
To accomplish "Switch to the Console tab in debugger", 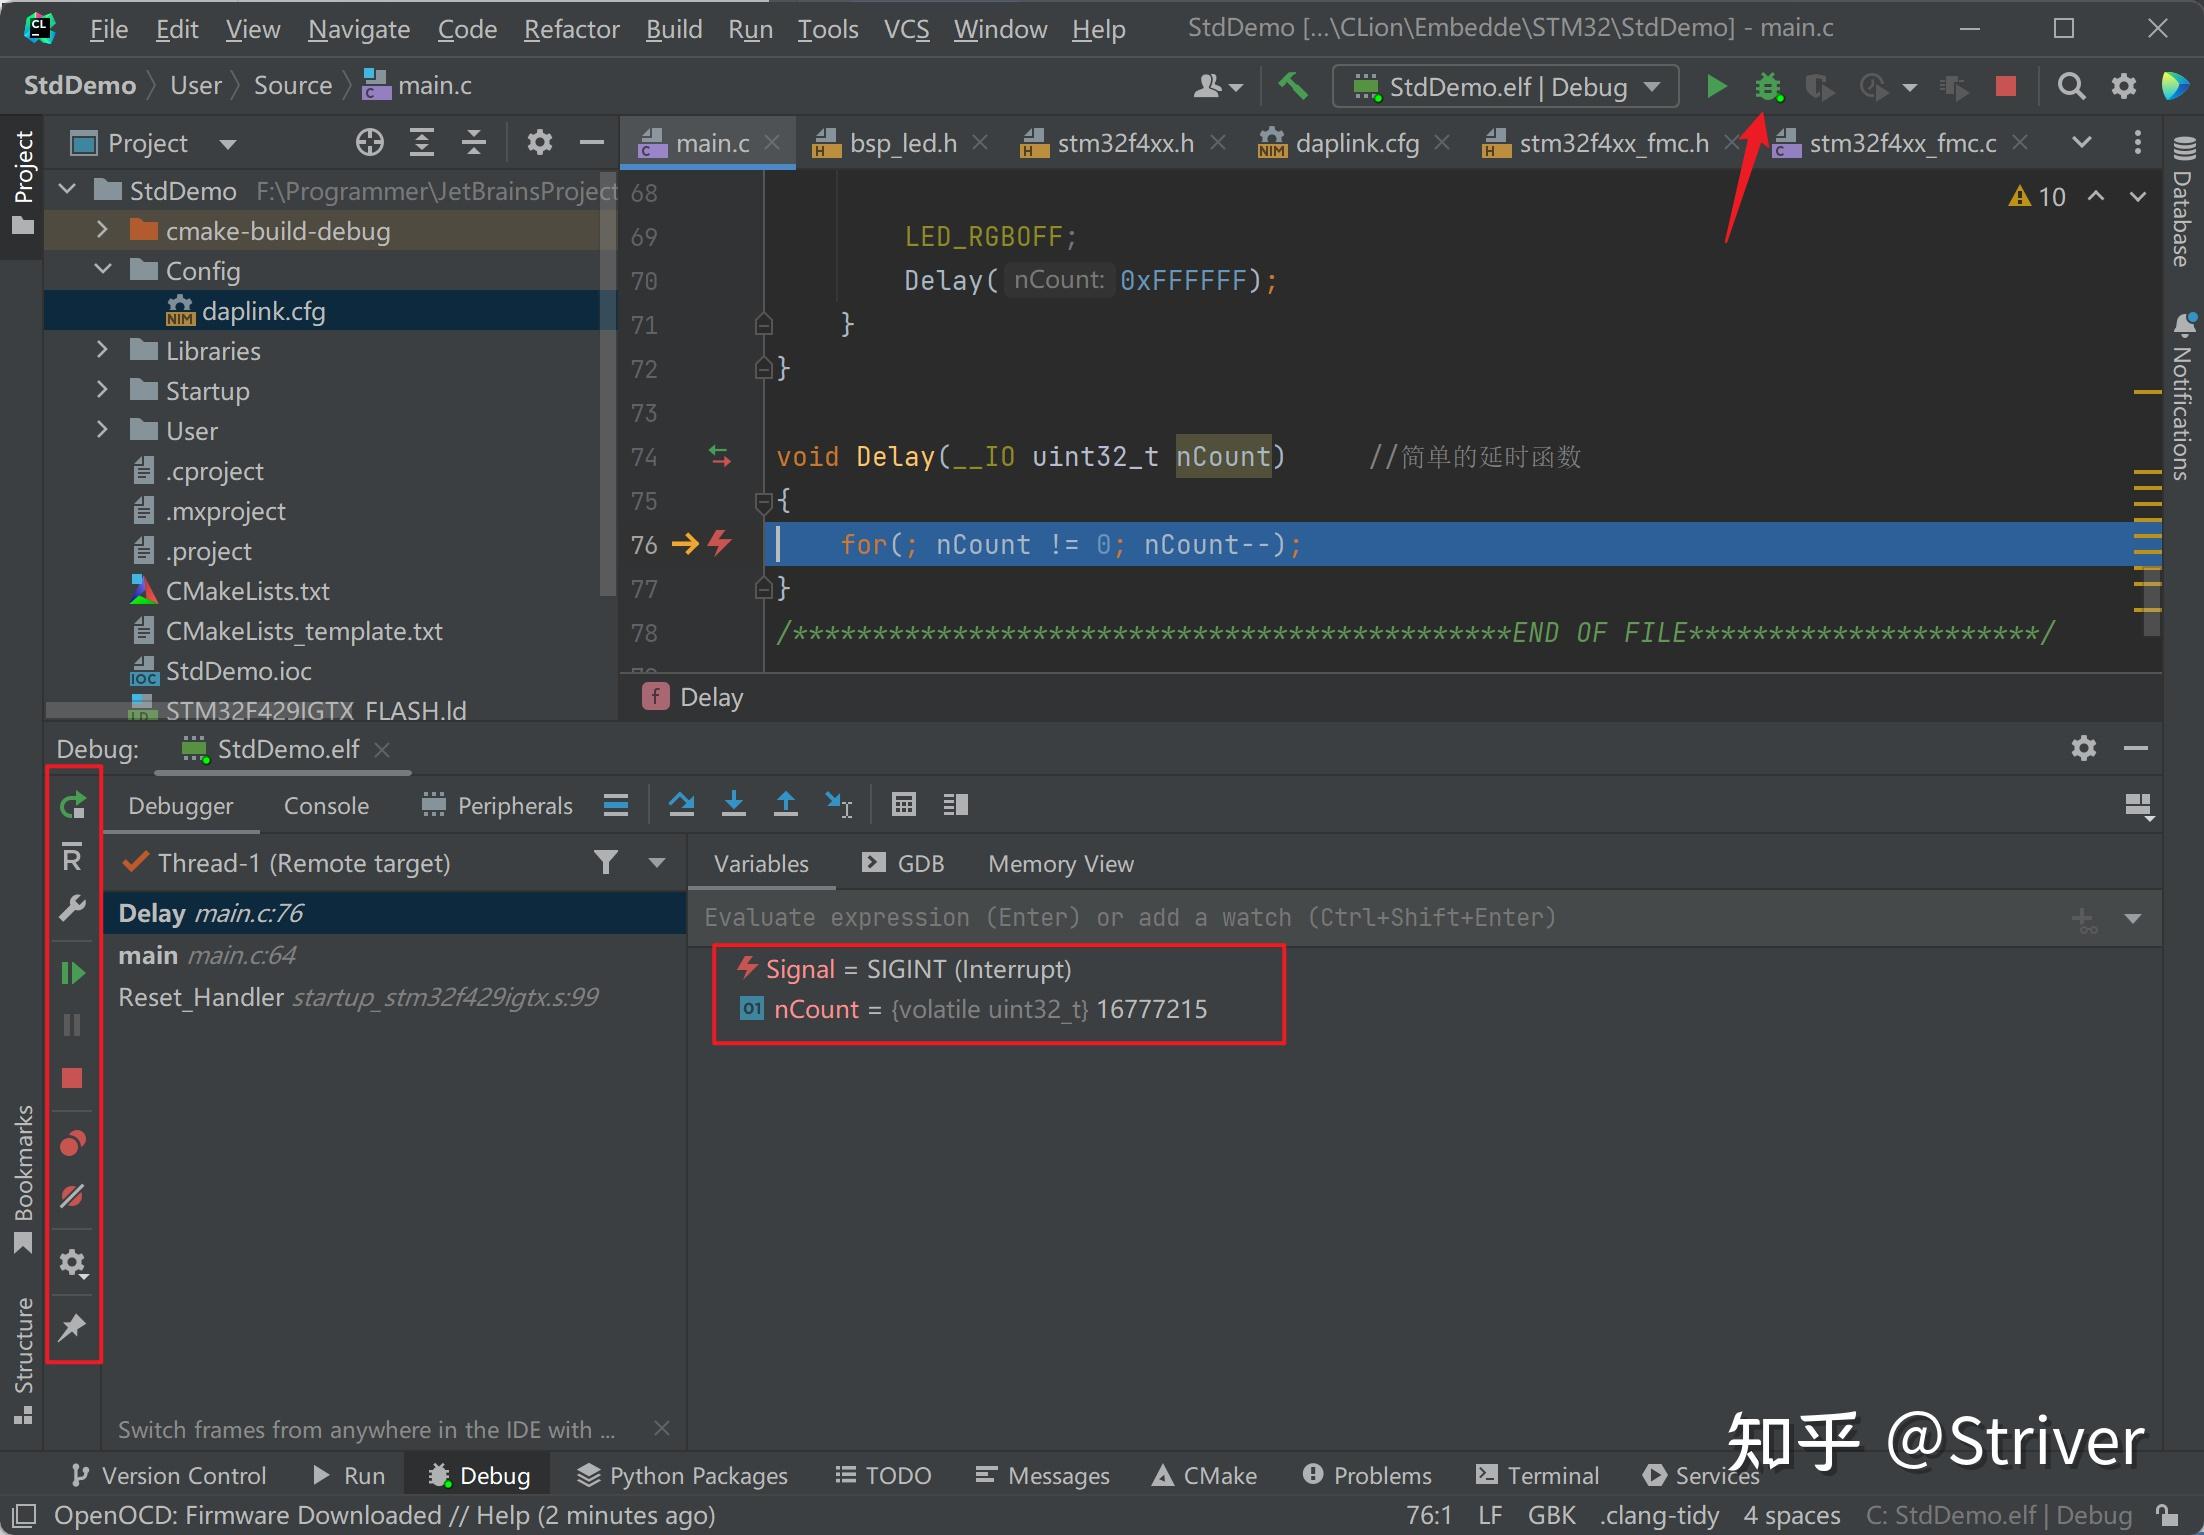I will coord(325,807).
